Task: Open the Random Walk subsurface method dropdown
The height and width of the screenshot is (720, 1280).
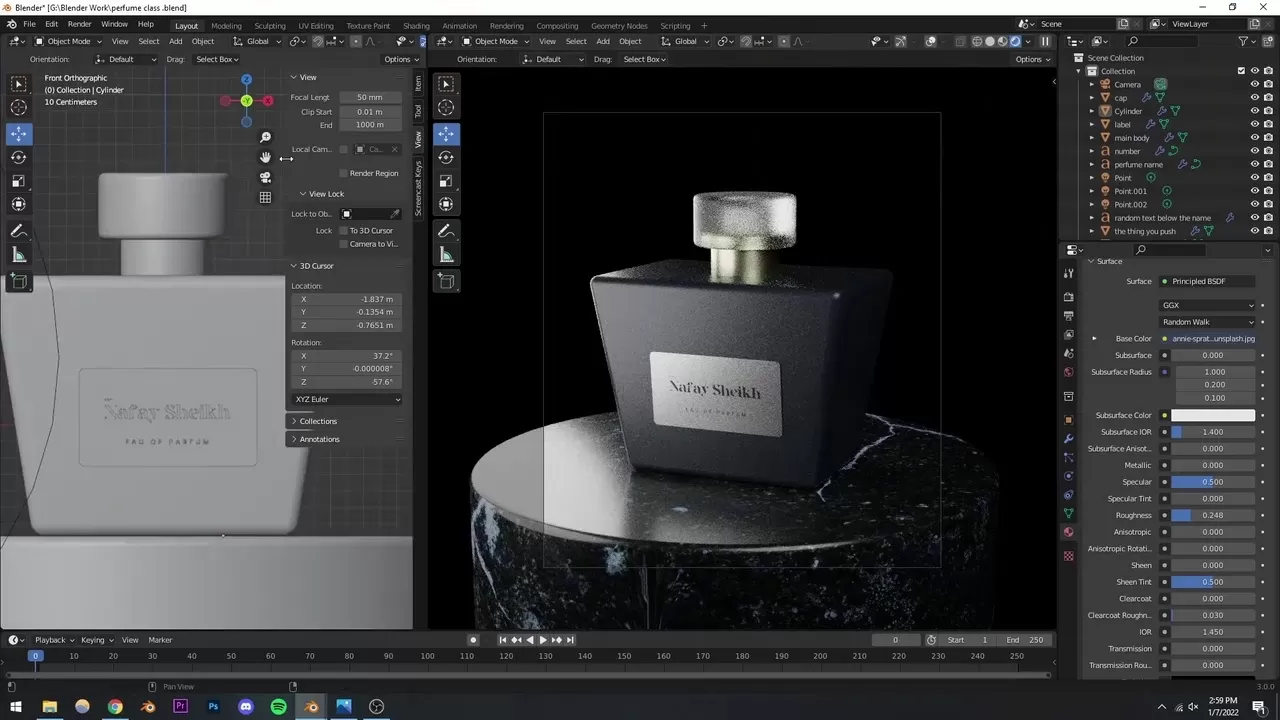Action: tap(1208, 321)
